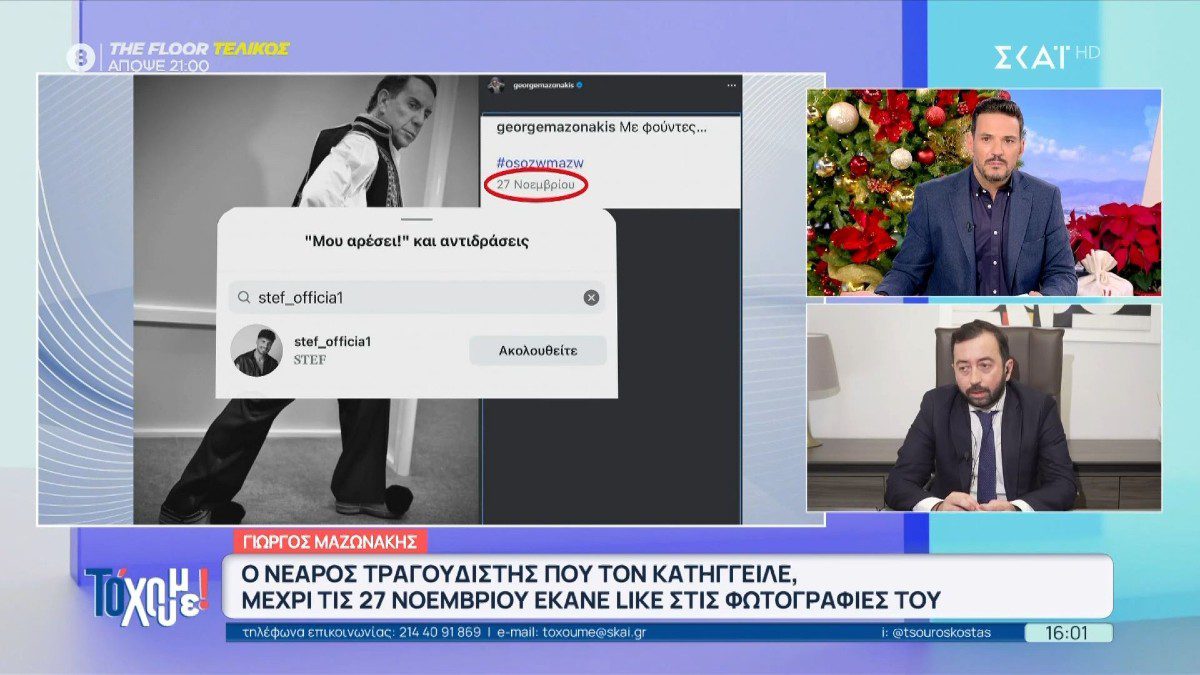Toggle following with the Ακολουθείτε button
This screenshot has height=675, width=1200.
pos(536,350)
